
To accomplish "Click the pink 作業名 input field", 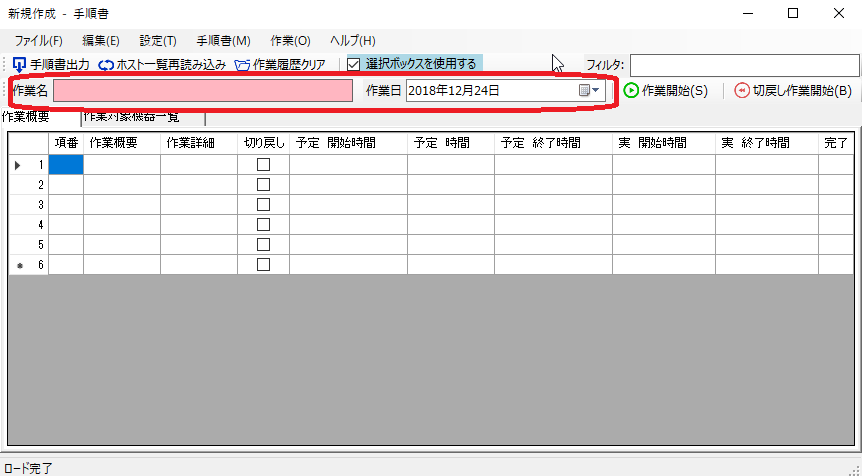I will 203,91.
